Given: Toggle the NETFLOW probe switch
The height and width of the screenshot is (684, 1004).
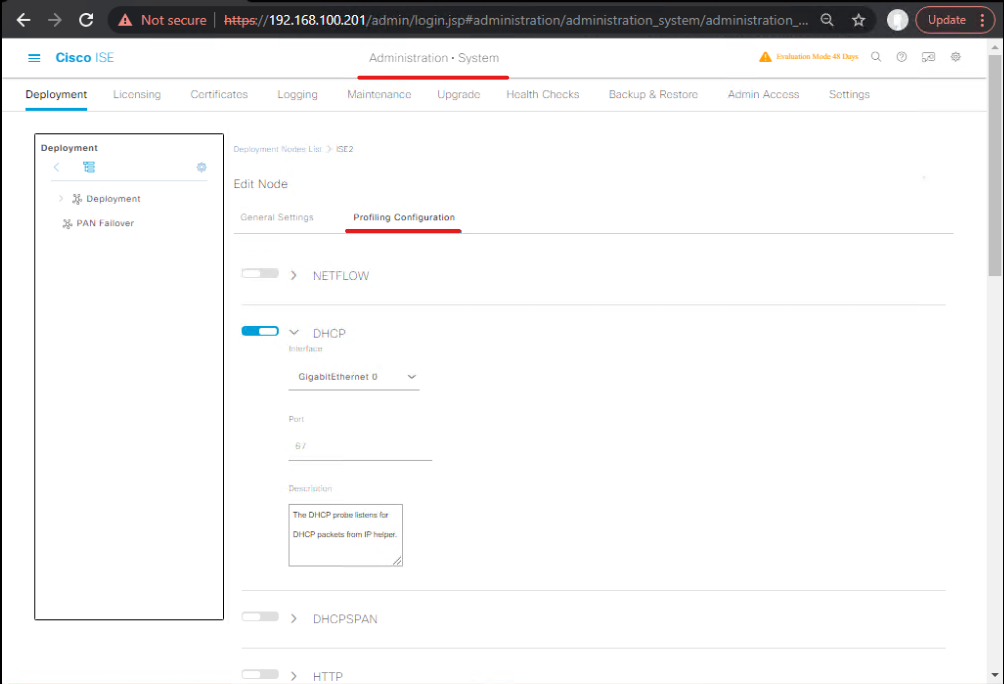Looking at the screenshot, I should [x=260, y=273].
